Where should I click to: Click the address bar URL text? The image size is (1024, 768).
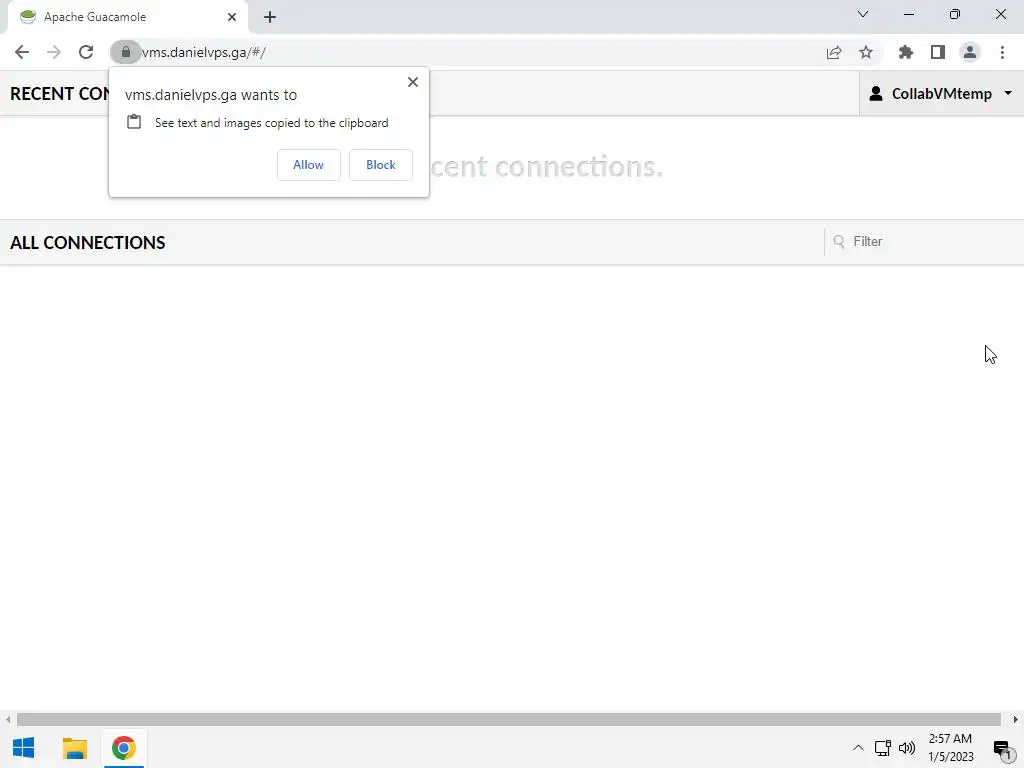coord(204,52)
